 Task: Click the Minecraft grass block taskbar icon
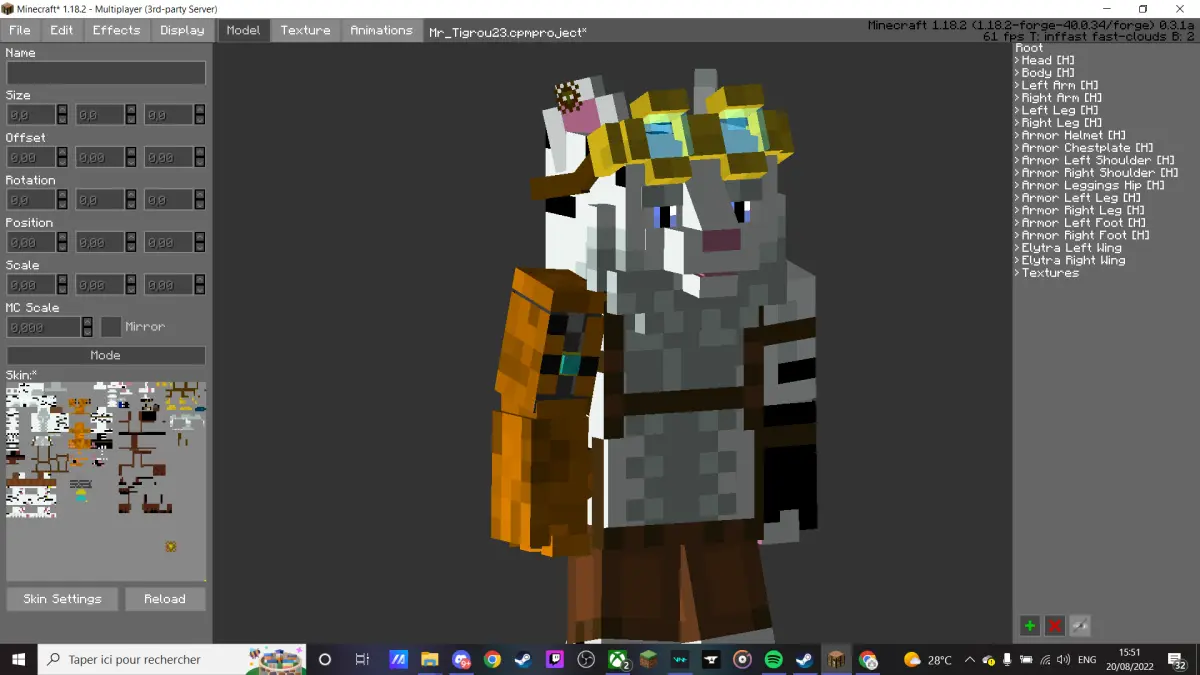tap(648, 660)
